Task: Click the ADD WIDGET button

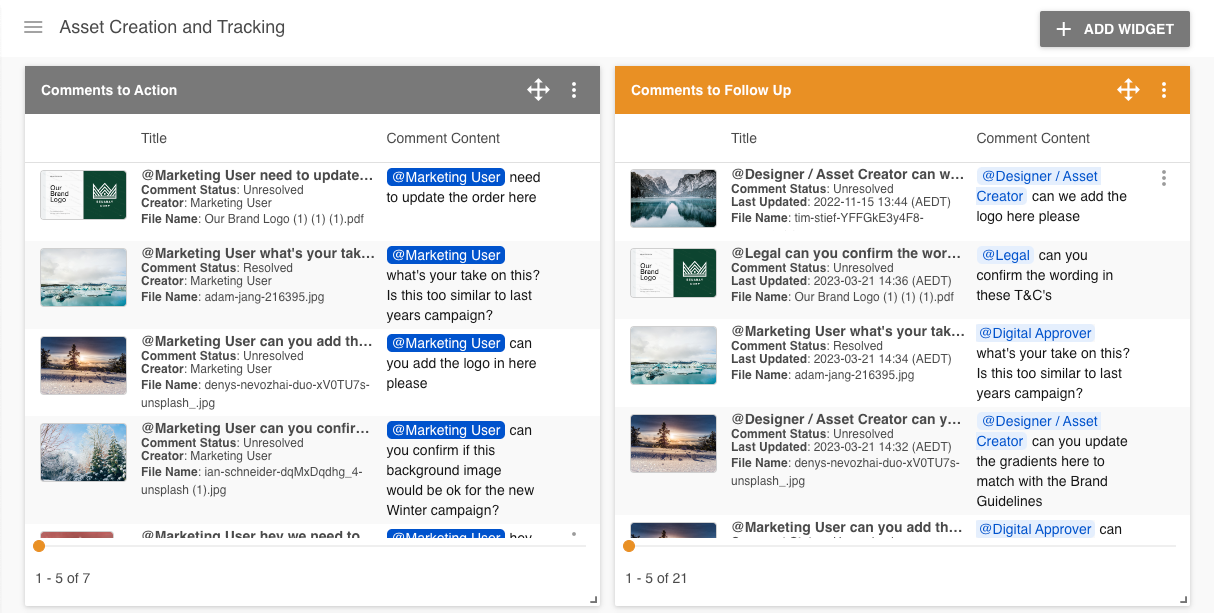Action: coord(1114,29)
